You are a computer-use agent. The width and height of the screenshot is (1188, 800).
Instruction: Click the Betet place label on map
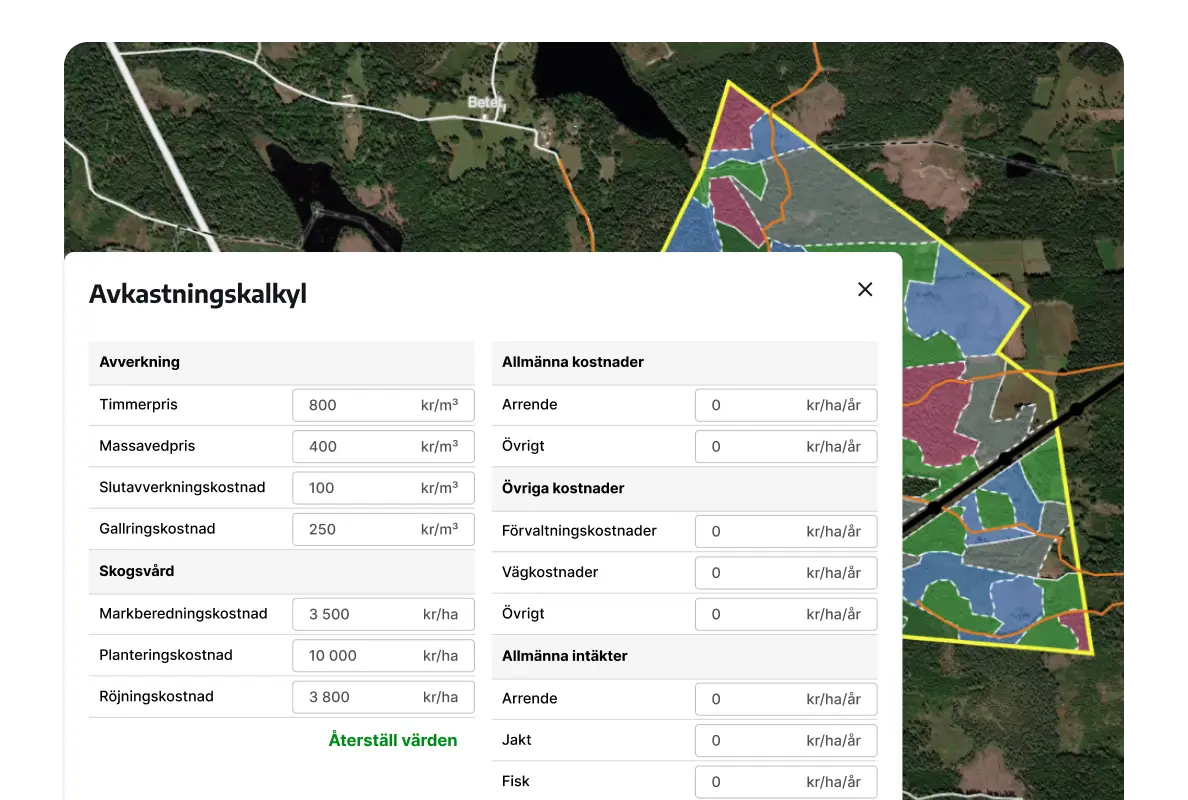point(485,102)
